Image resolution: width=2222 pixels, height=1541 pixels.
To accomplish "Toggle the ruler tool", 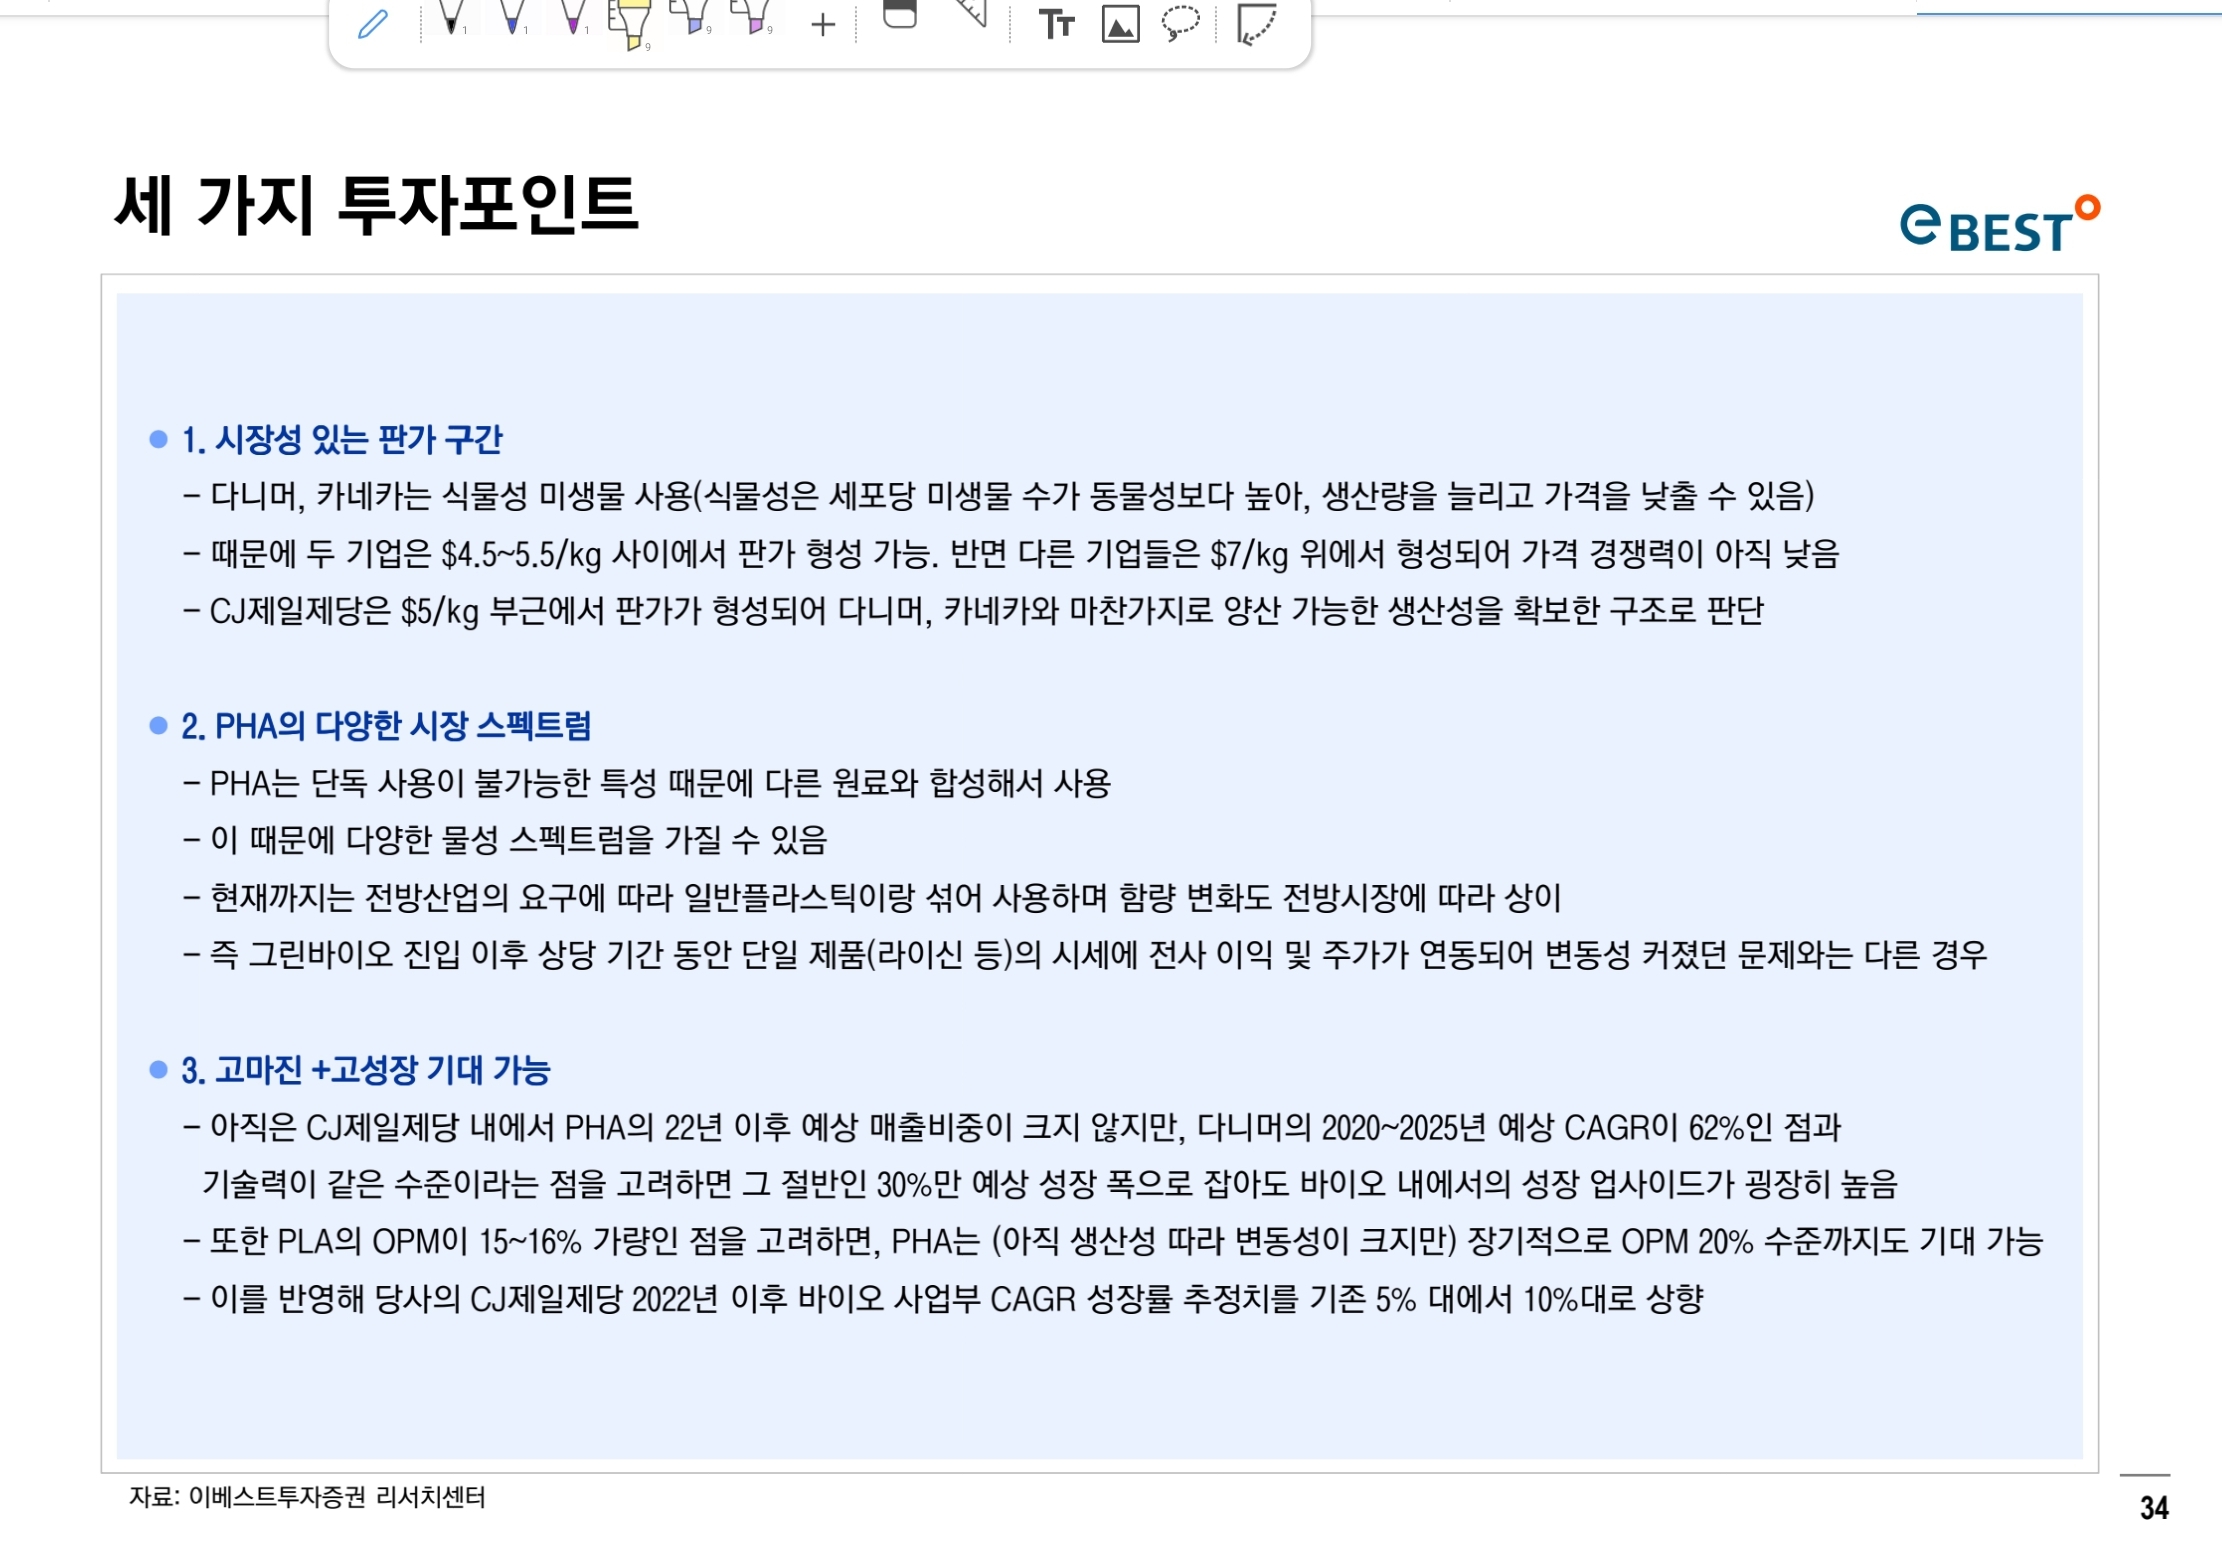I will pyautogui.click(x=970, y=14).
